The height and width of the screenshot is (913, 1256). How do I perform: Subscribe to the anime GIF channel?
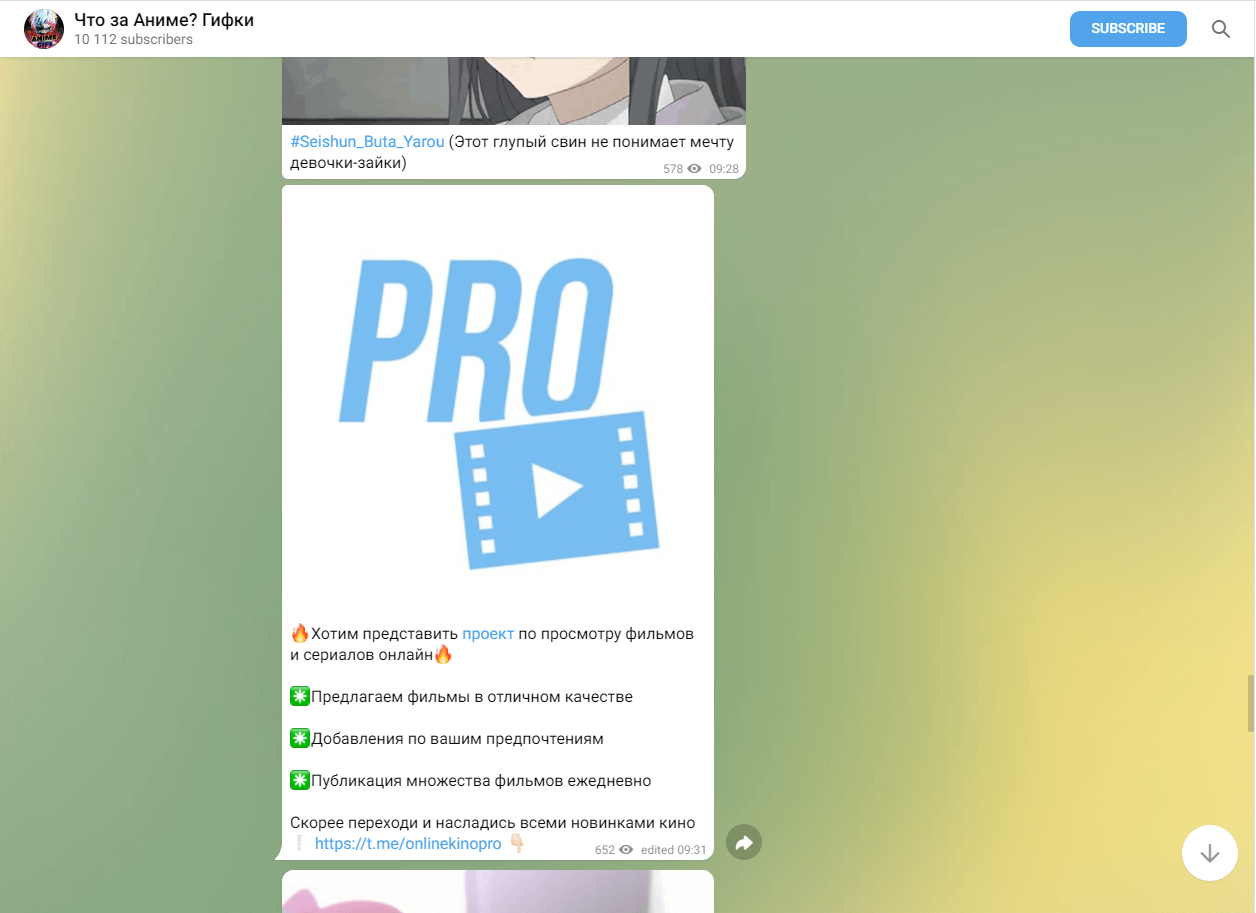pyautogui.click(x=1128, y=29)
